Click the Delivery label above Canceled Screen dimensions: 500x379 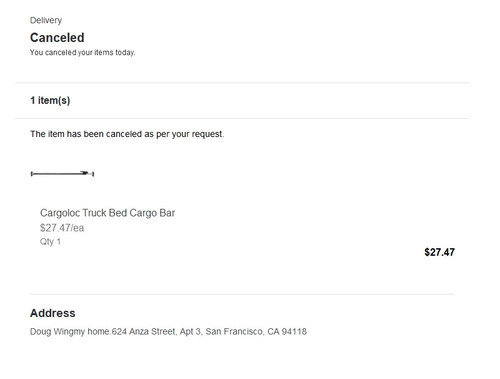point(46,20)
